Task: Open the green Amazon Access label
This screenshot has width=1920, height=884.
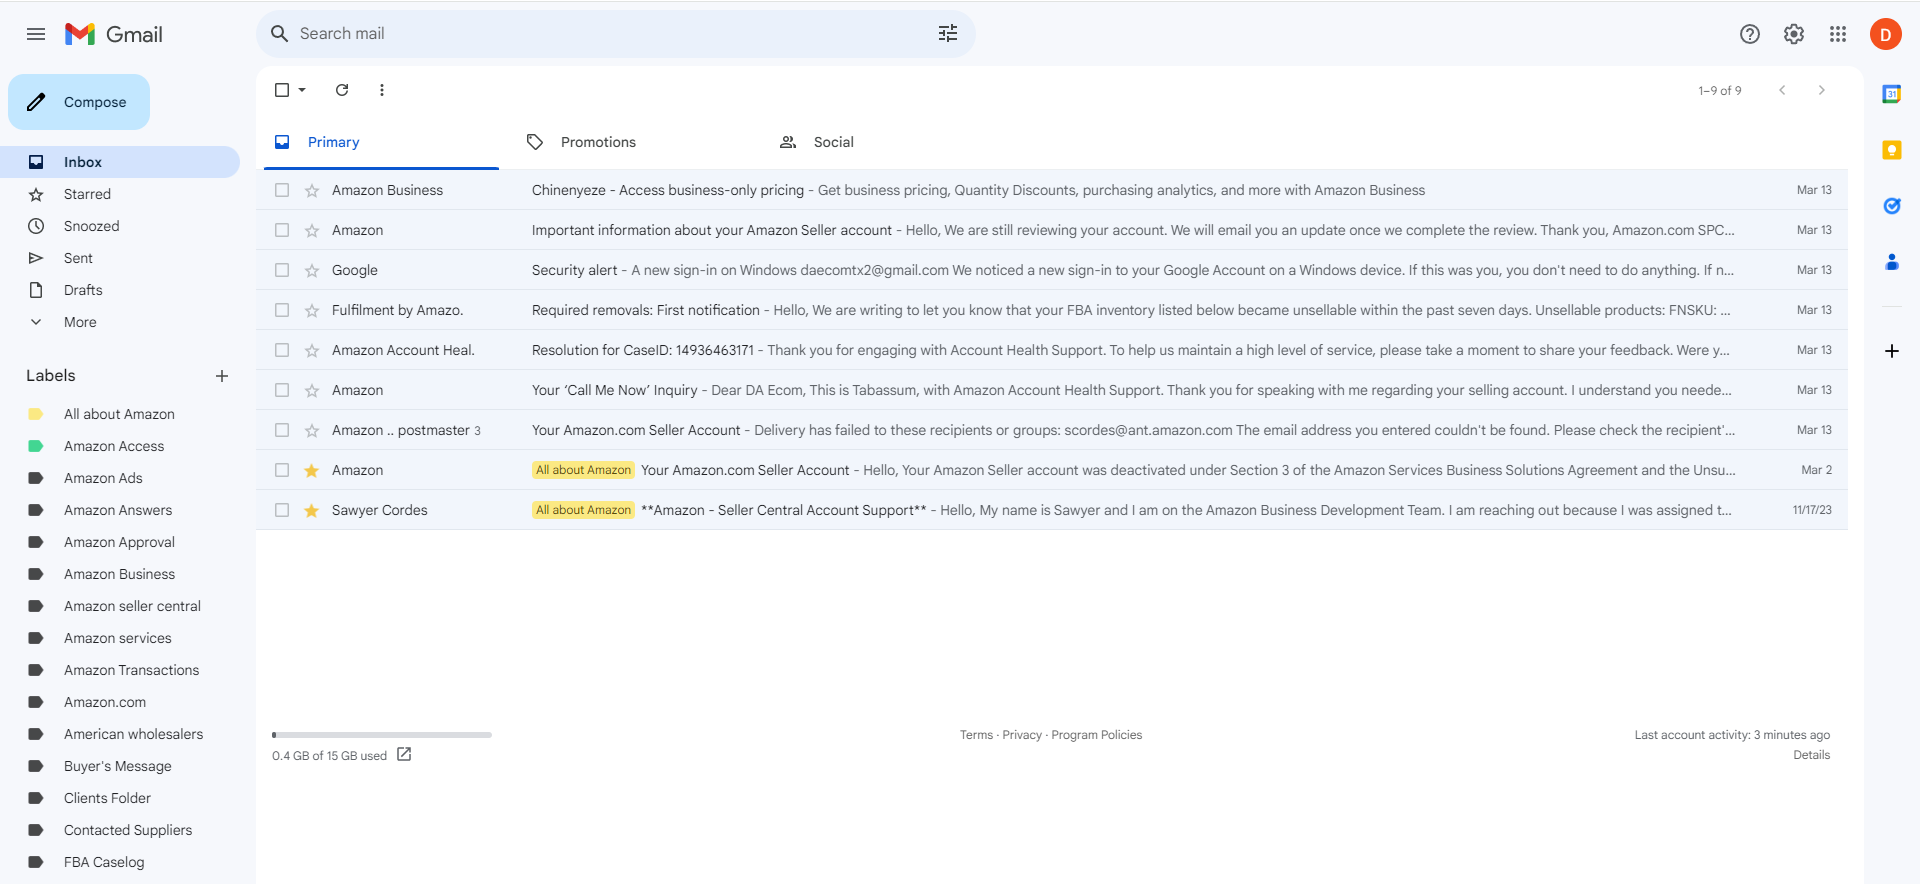Action: click(x=120, y=446)
